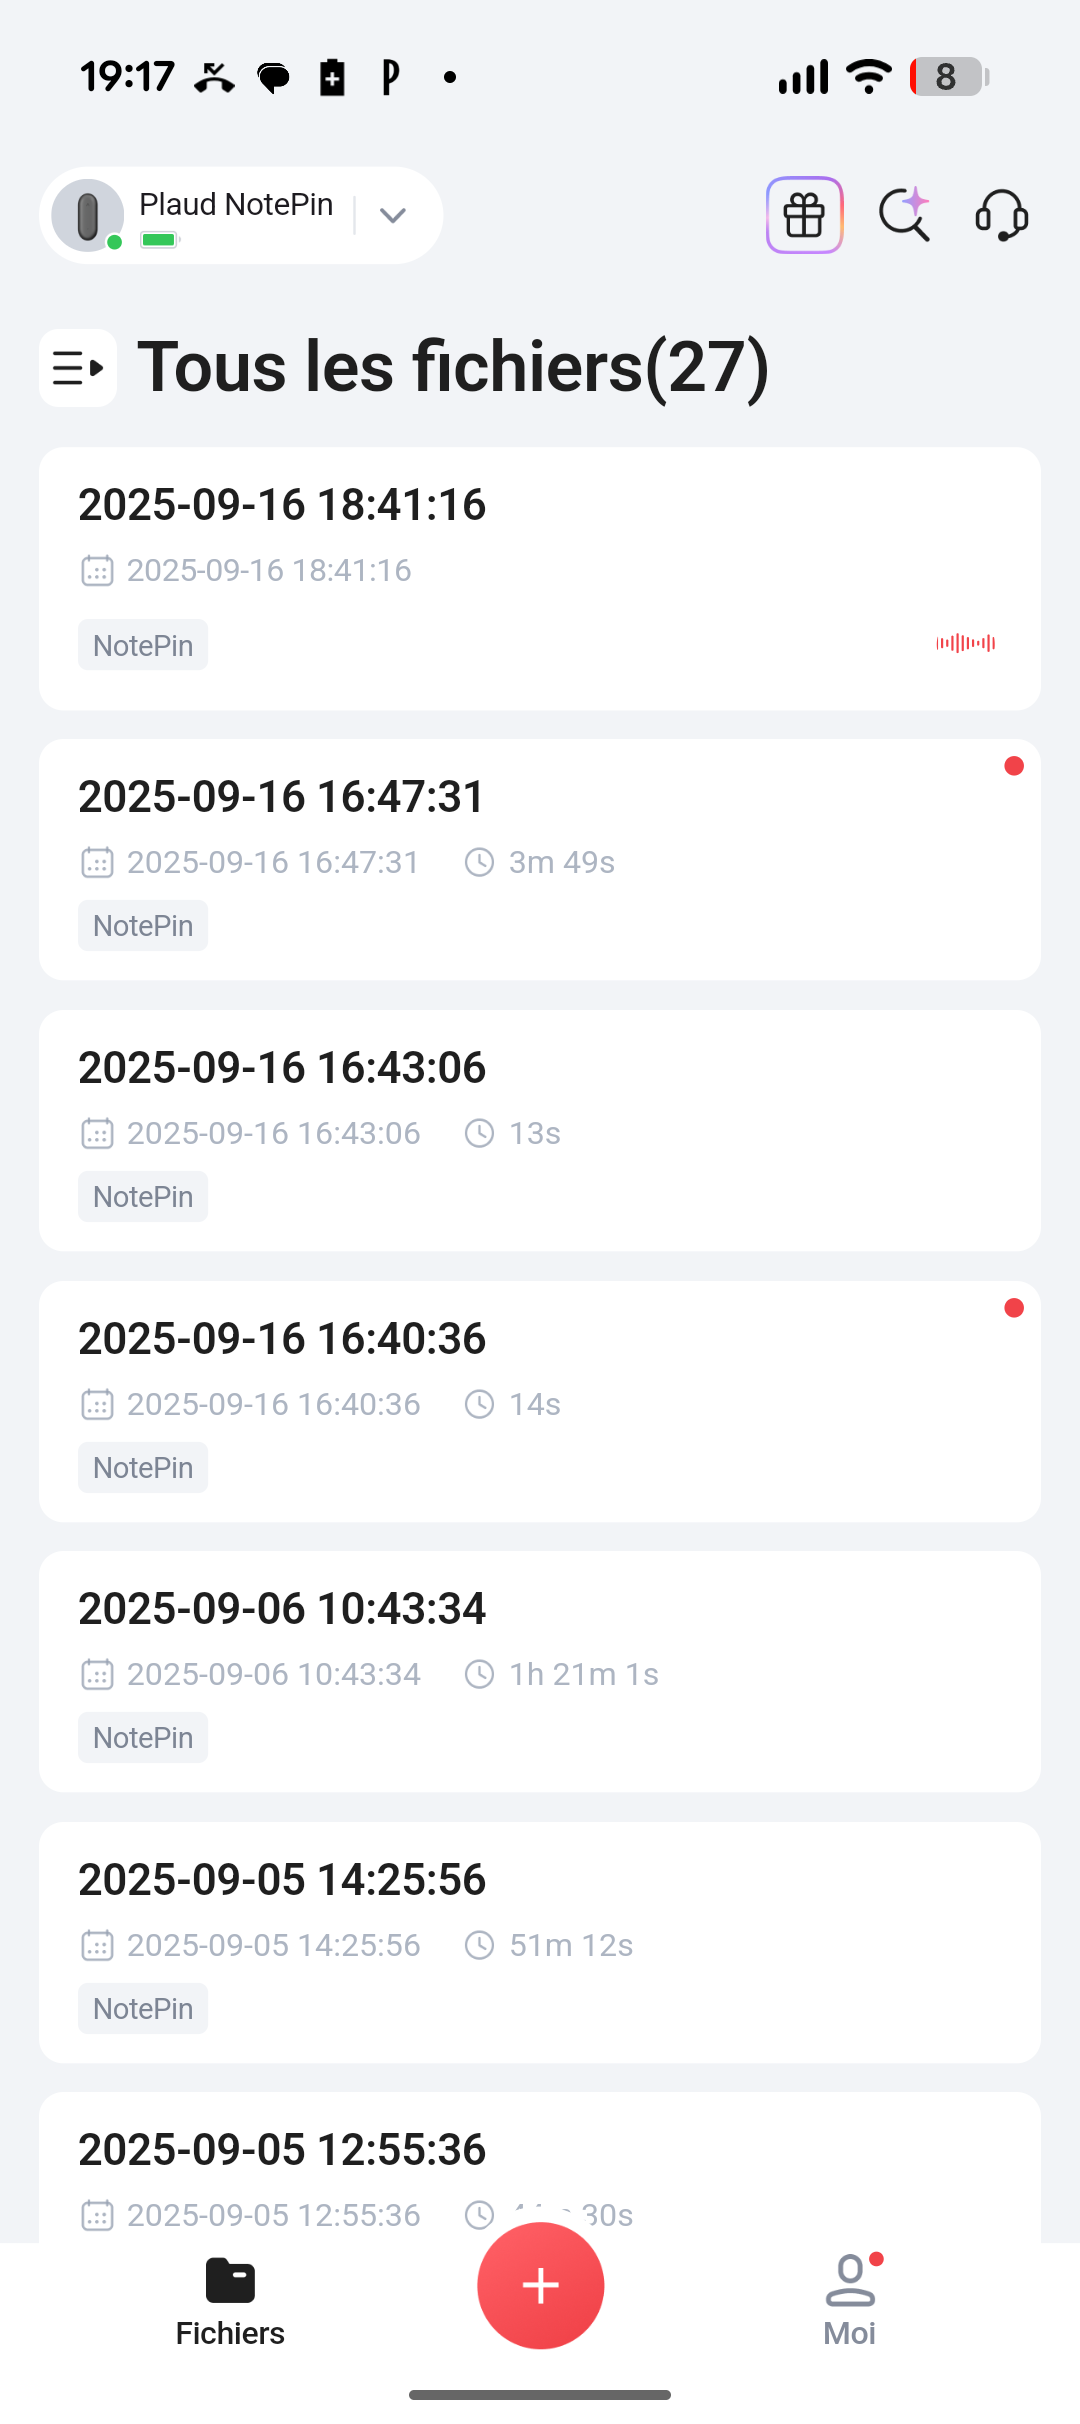Open headset customer support icon
Viewport: 1080px width, 2424px height.
pos(1002,215)
